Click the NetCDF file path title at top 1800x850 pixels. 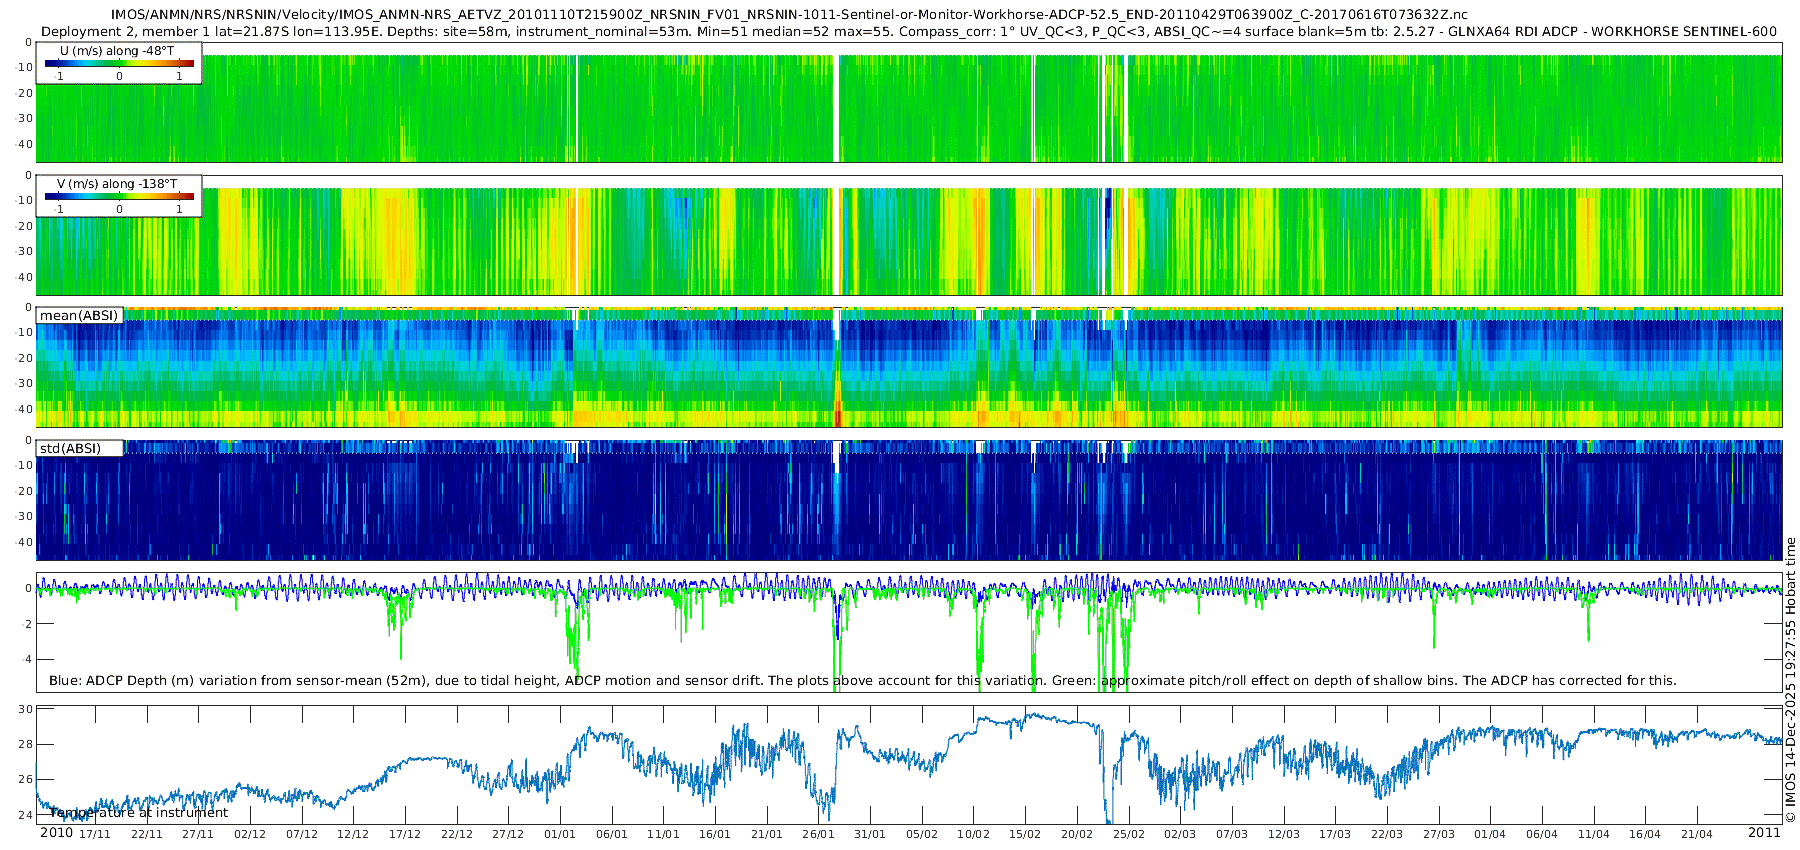point(789,14)
